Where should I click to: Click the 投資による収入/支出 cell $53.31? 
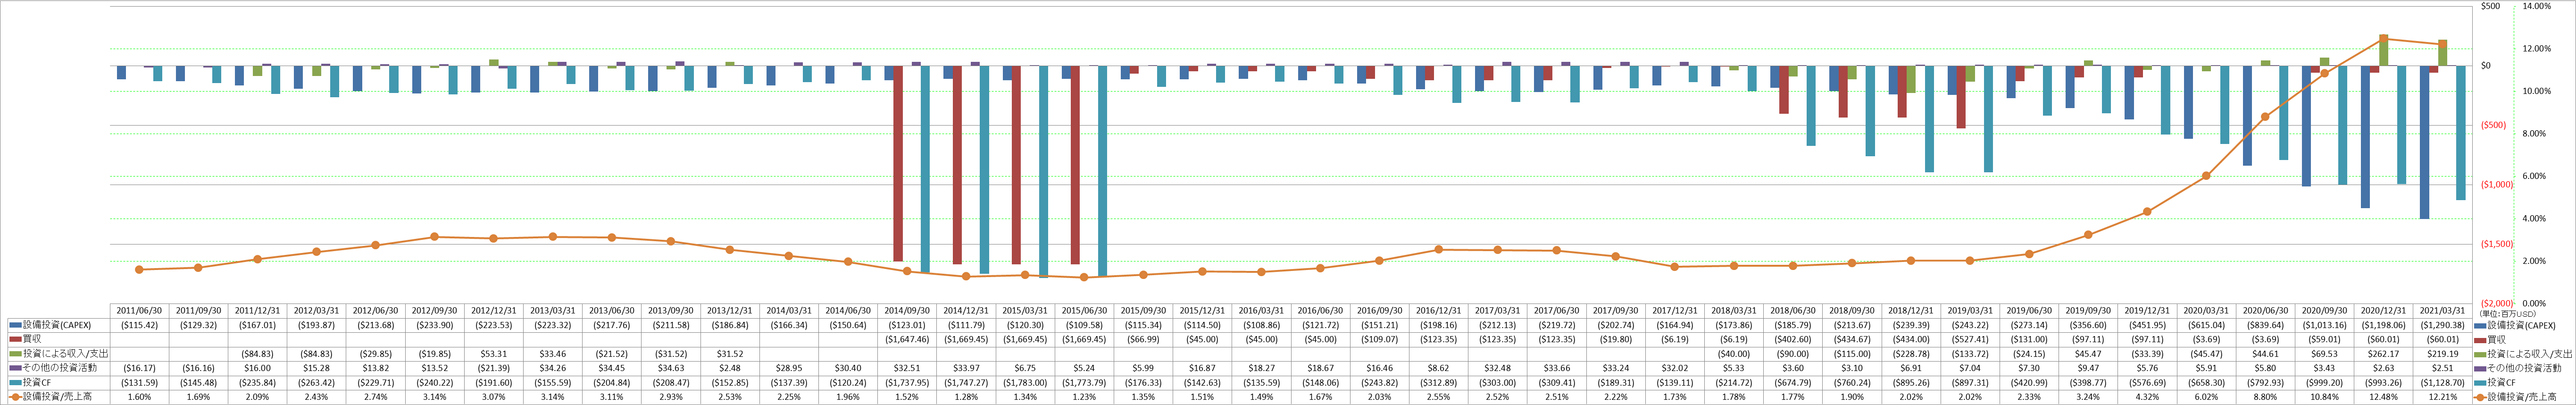[493, 354]
